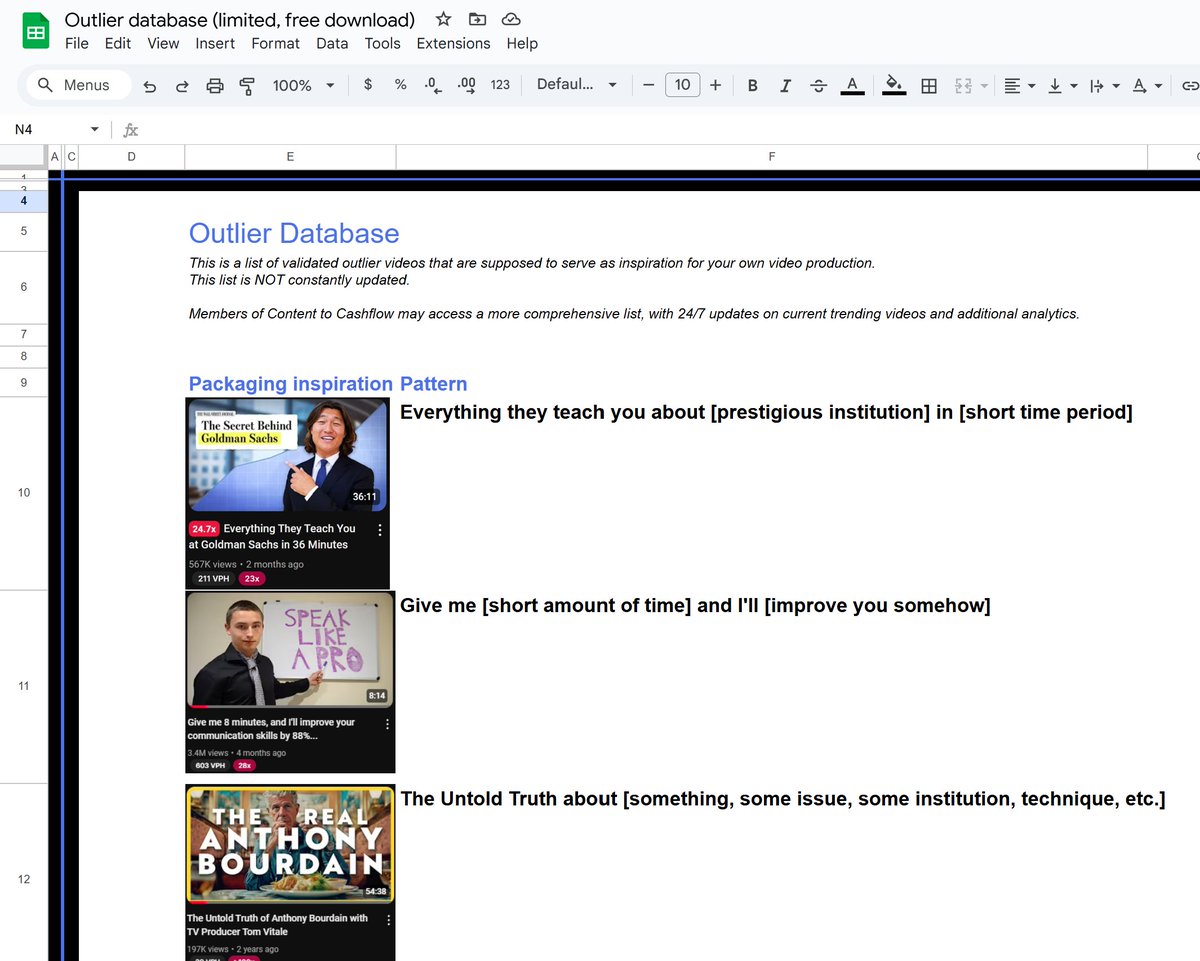Decrease decimal places
Viewport: 1200px width, 961px height.
click(x=433, y=85)
